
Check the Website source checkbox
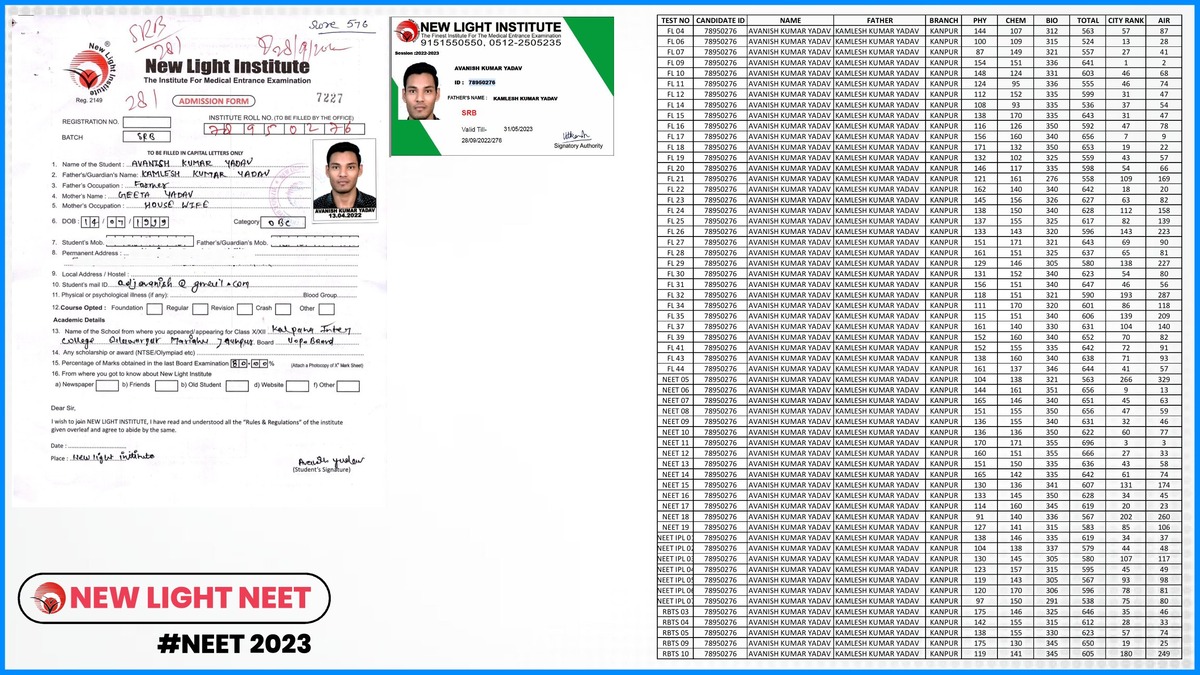click(x=297, y=385)
